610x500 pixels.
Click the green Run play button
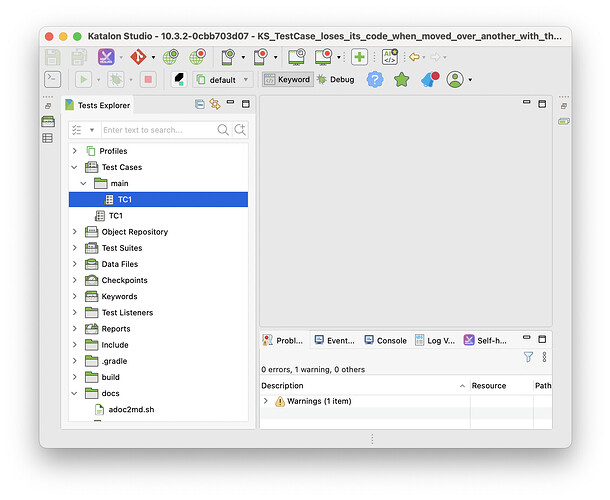pyautogui.click(x=83, y=80)
